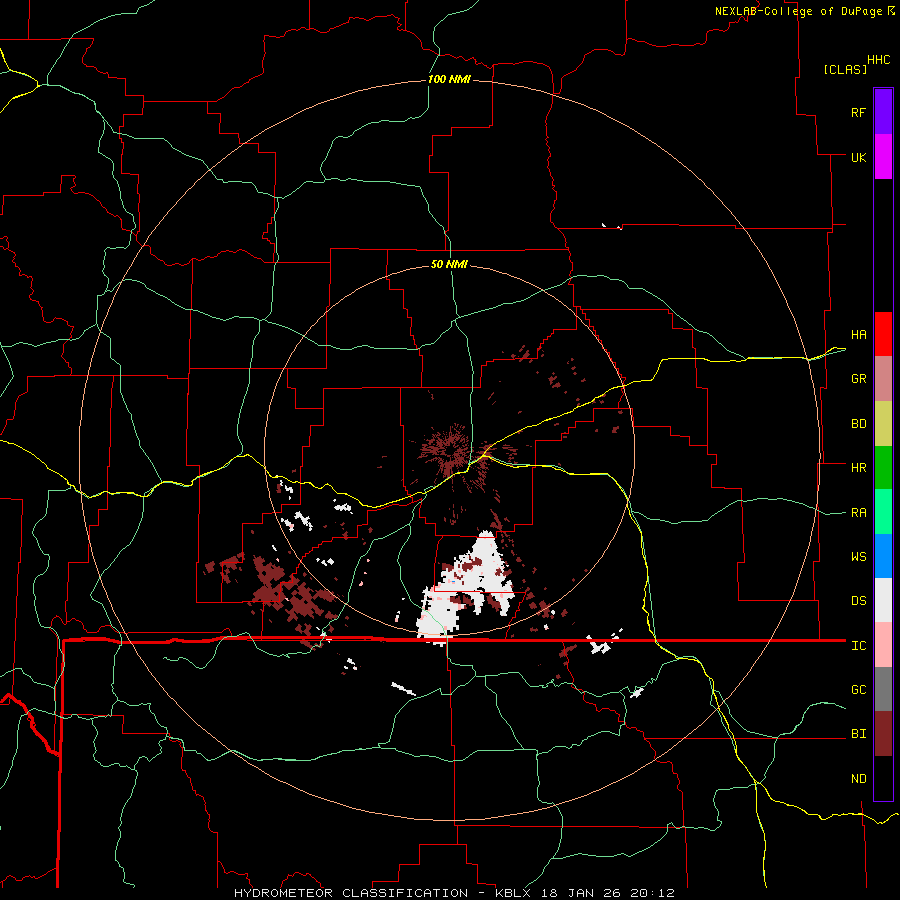
Task: Click the GC legend label
Action: pos(858,690)
